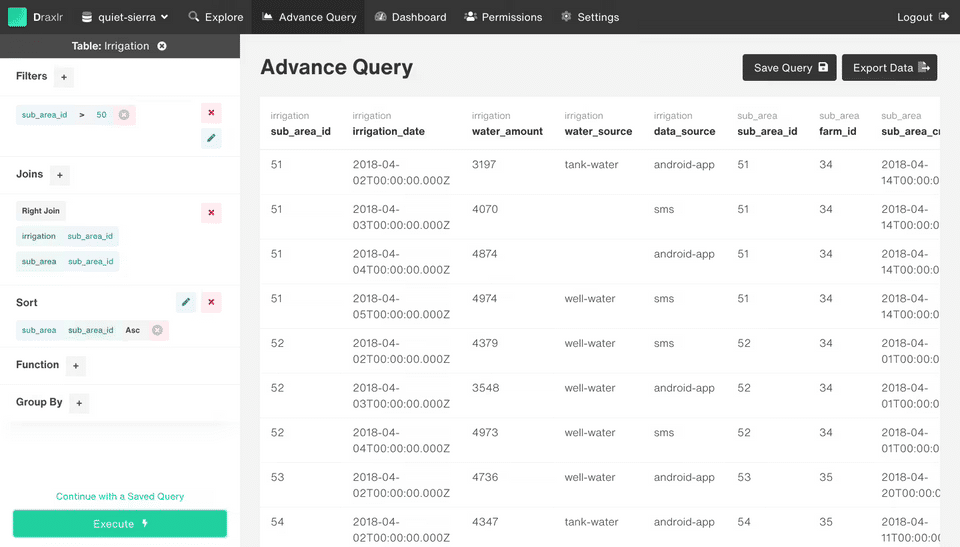
Task: Delete the Right Join with the red X
Action: click(x=211, y=213)
